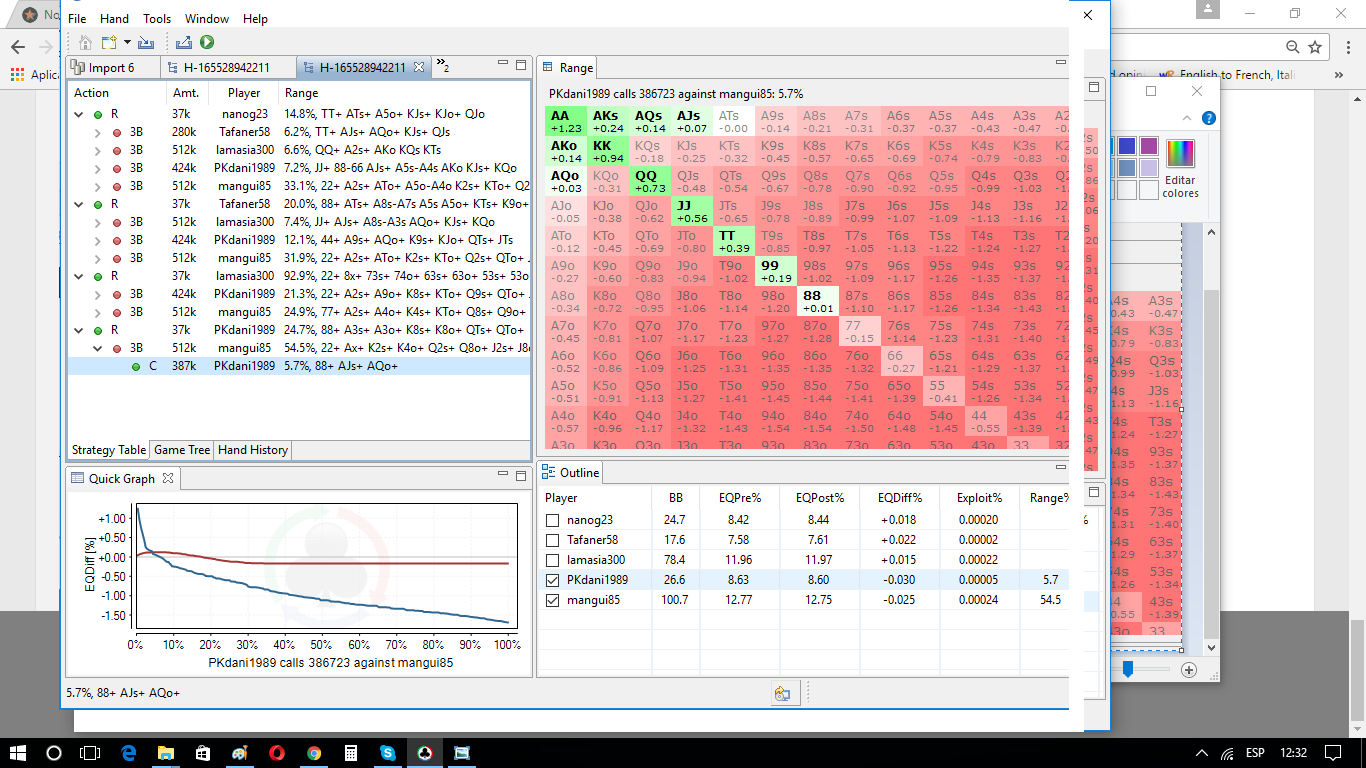Switch to the first H-165528942211 tab

coord(227,67)
